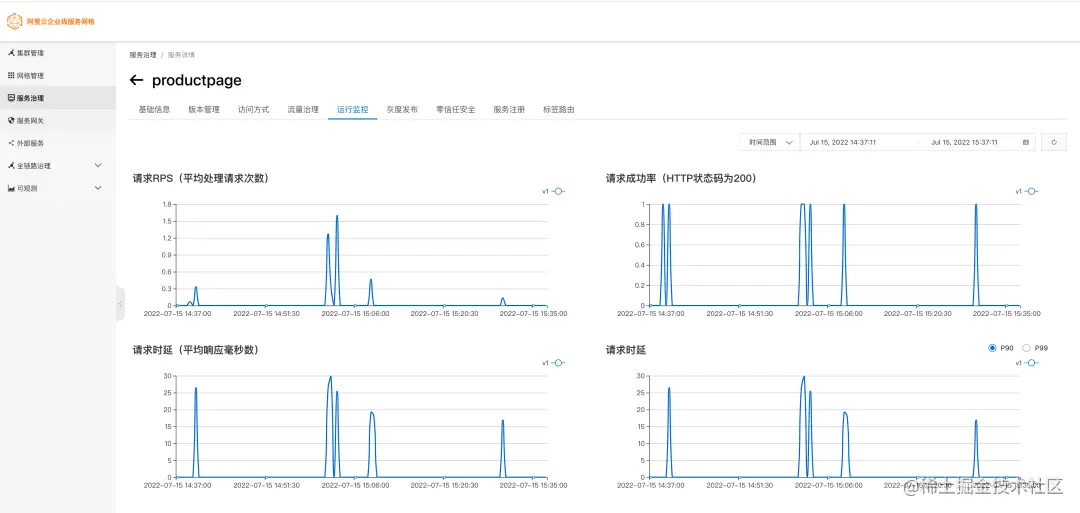Open the 时间范围 dropdown

coord(771,143)
